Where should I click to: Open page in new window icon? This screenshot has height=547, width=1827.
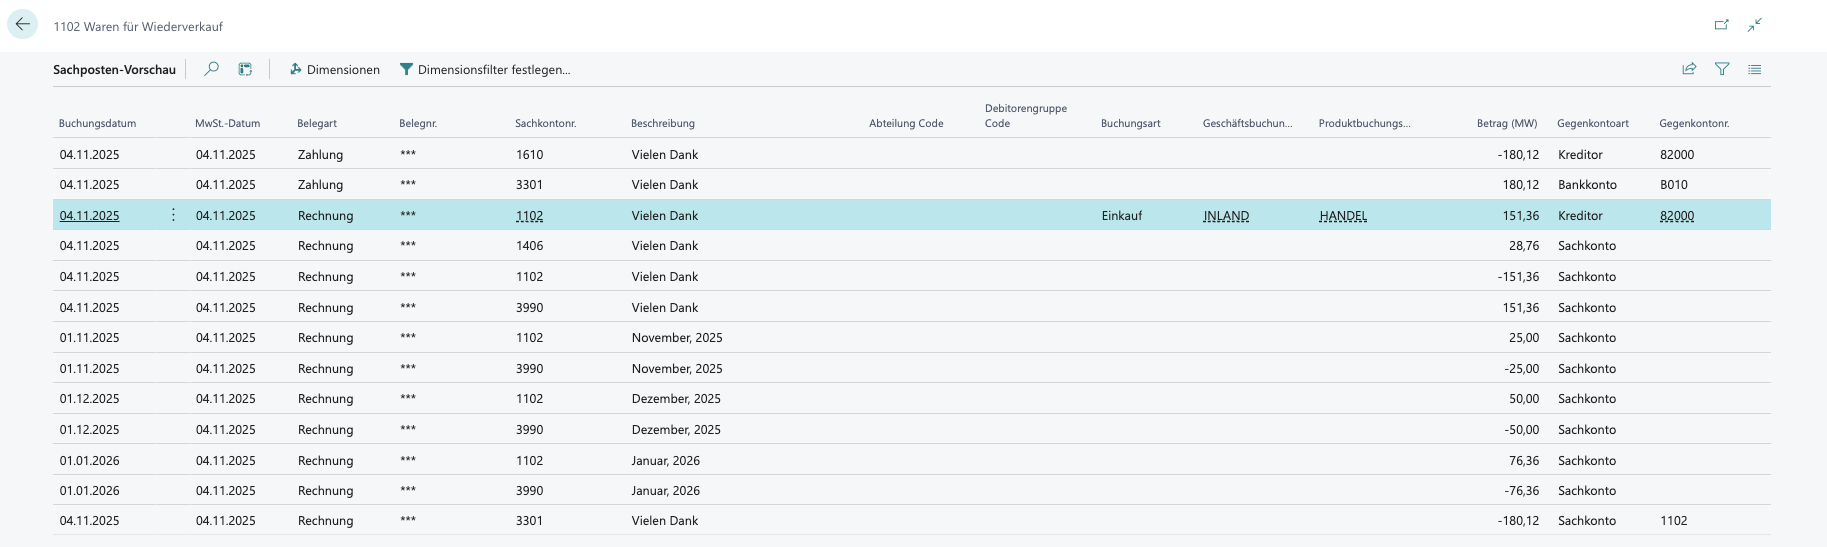[1721, 25]
